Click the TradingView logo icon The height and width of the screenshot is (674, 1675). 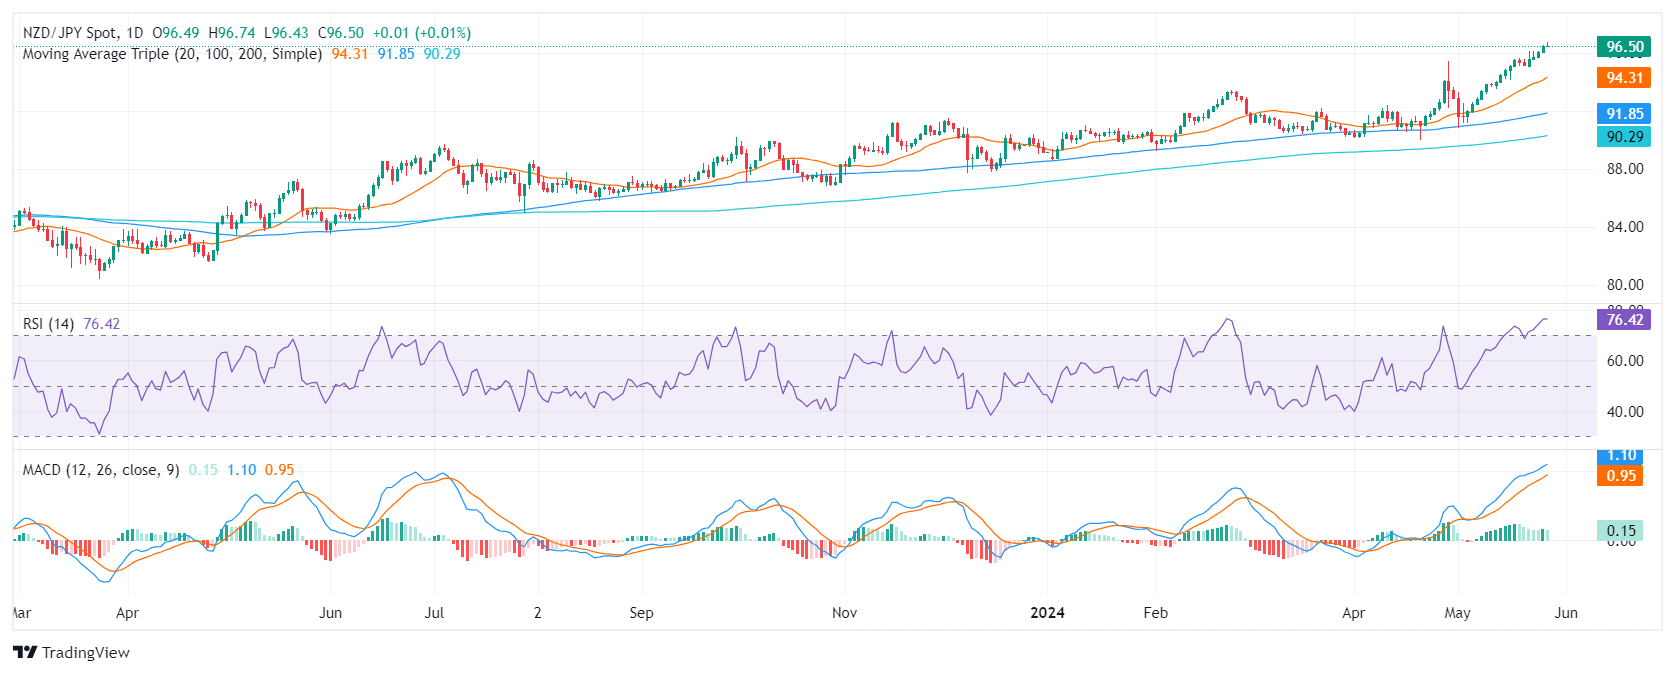pyautogui.click(x=25, y=652)
